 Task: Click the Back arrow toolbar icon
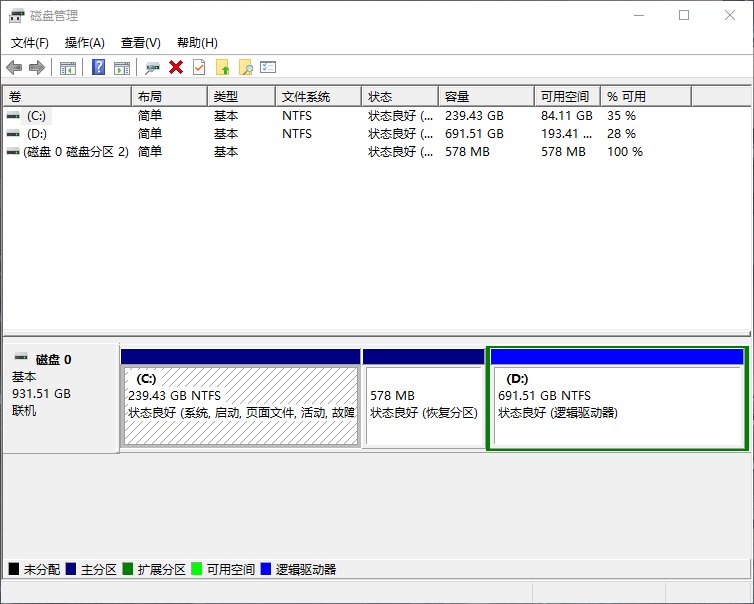(x=14, y=67)
